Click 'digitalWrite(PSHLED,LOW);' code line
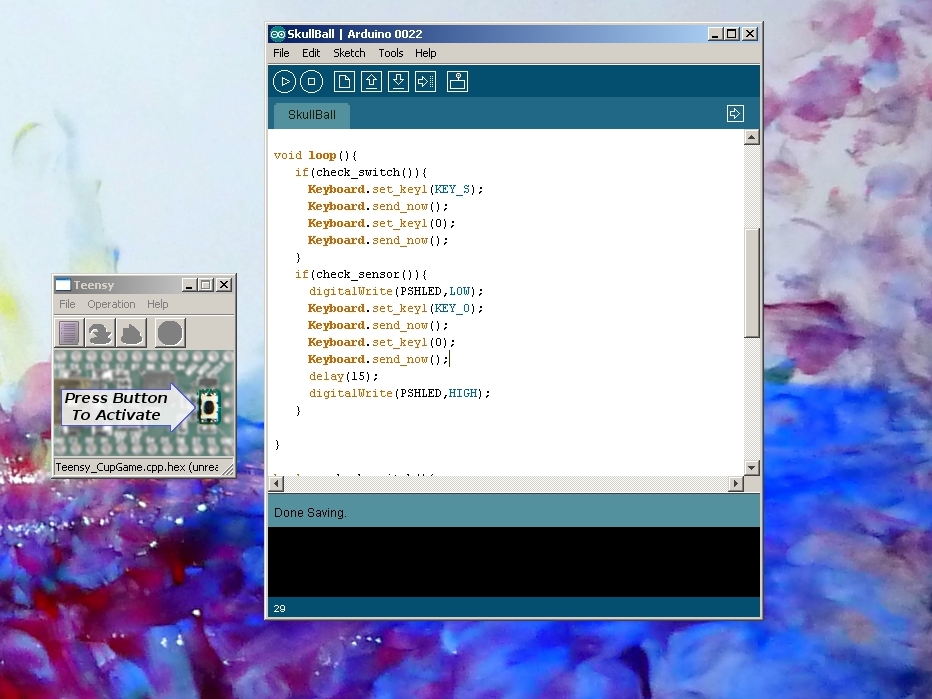Image resolution: width=932 pixels, height=699 pixels. tap(396, 291)
